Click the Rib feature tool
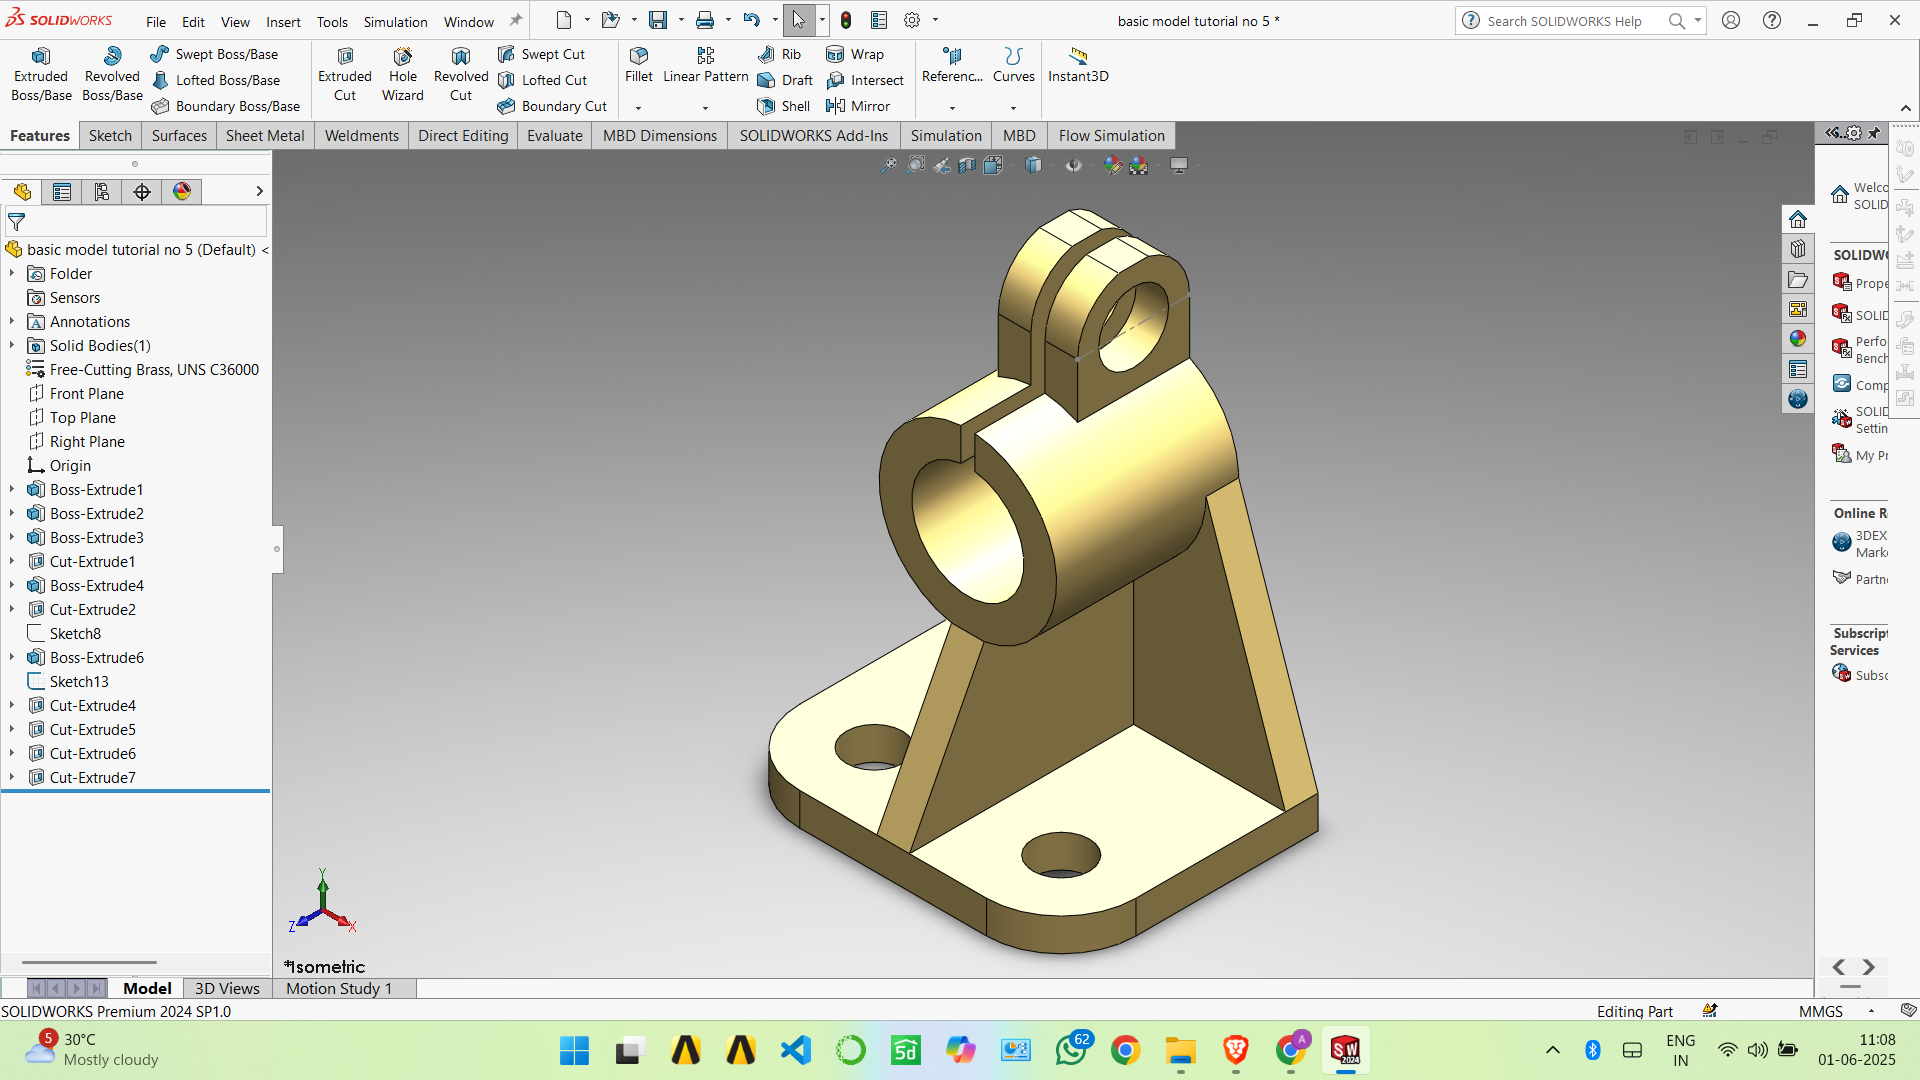This screenshot has width=1920, height=1080. [x=780, y=54]
